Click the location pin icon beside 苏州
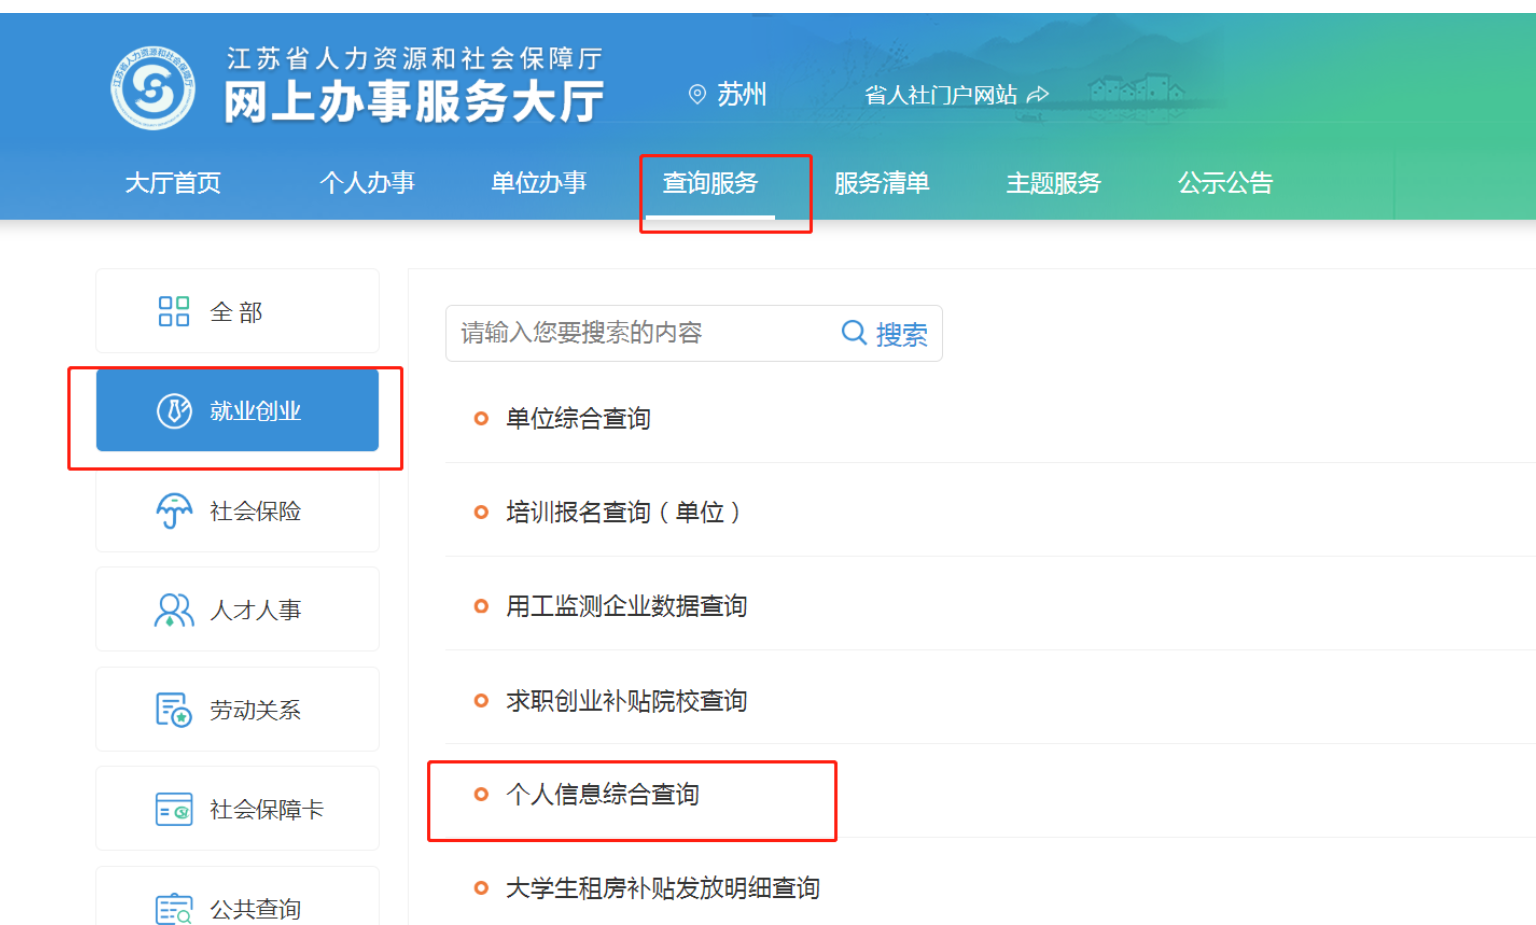1536x925 pixels. click(x=697, y=94)
